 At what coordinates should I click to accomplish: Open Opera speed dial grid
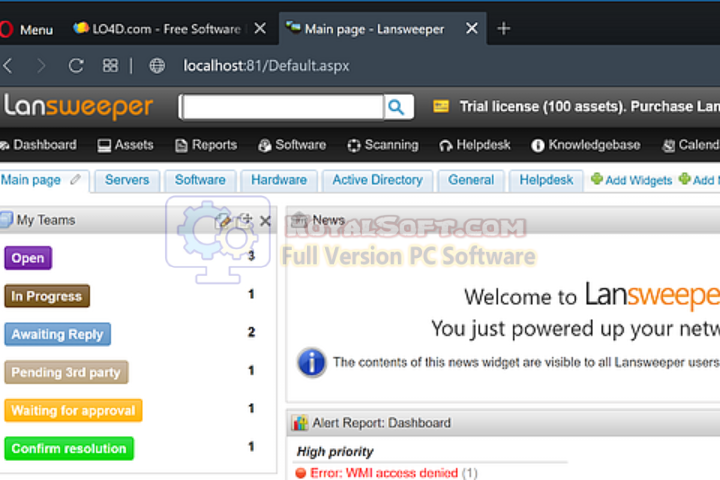(x=110, y=66)
